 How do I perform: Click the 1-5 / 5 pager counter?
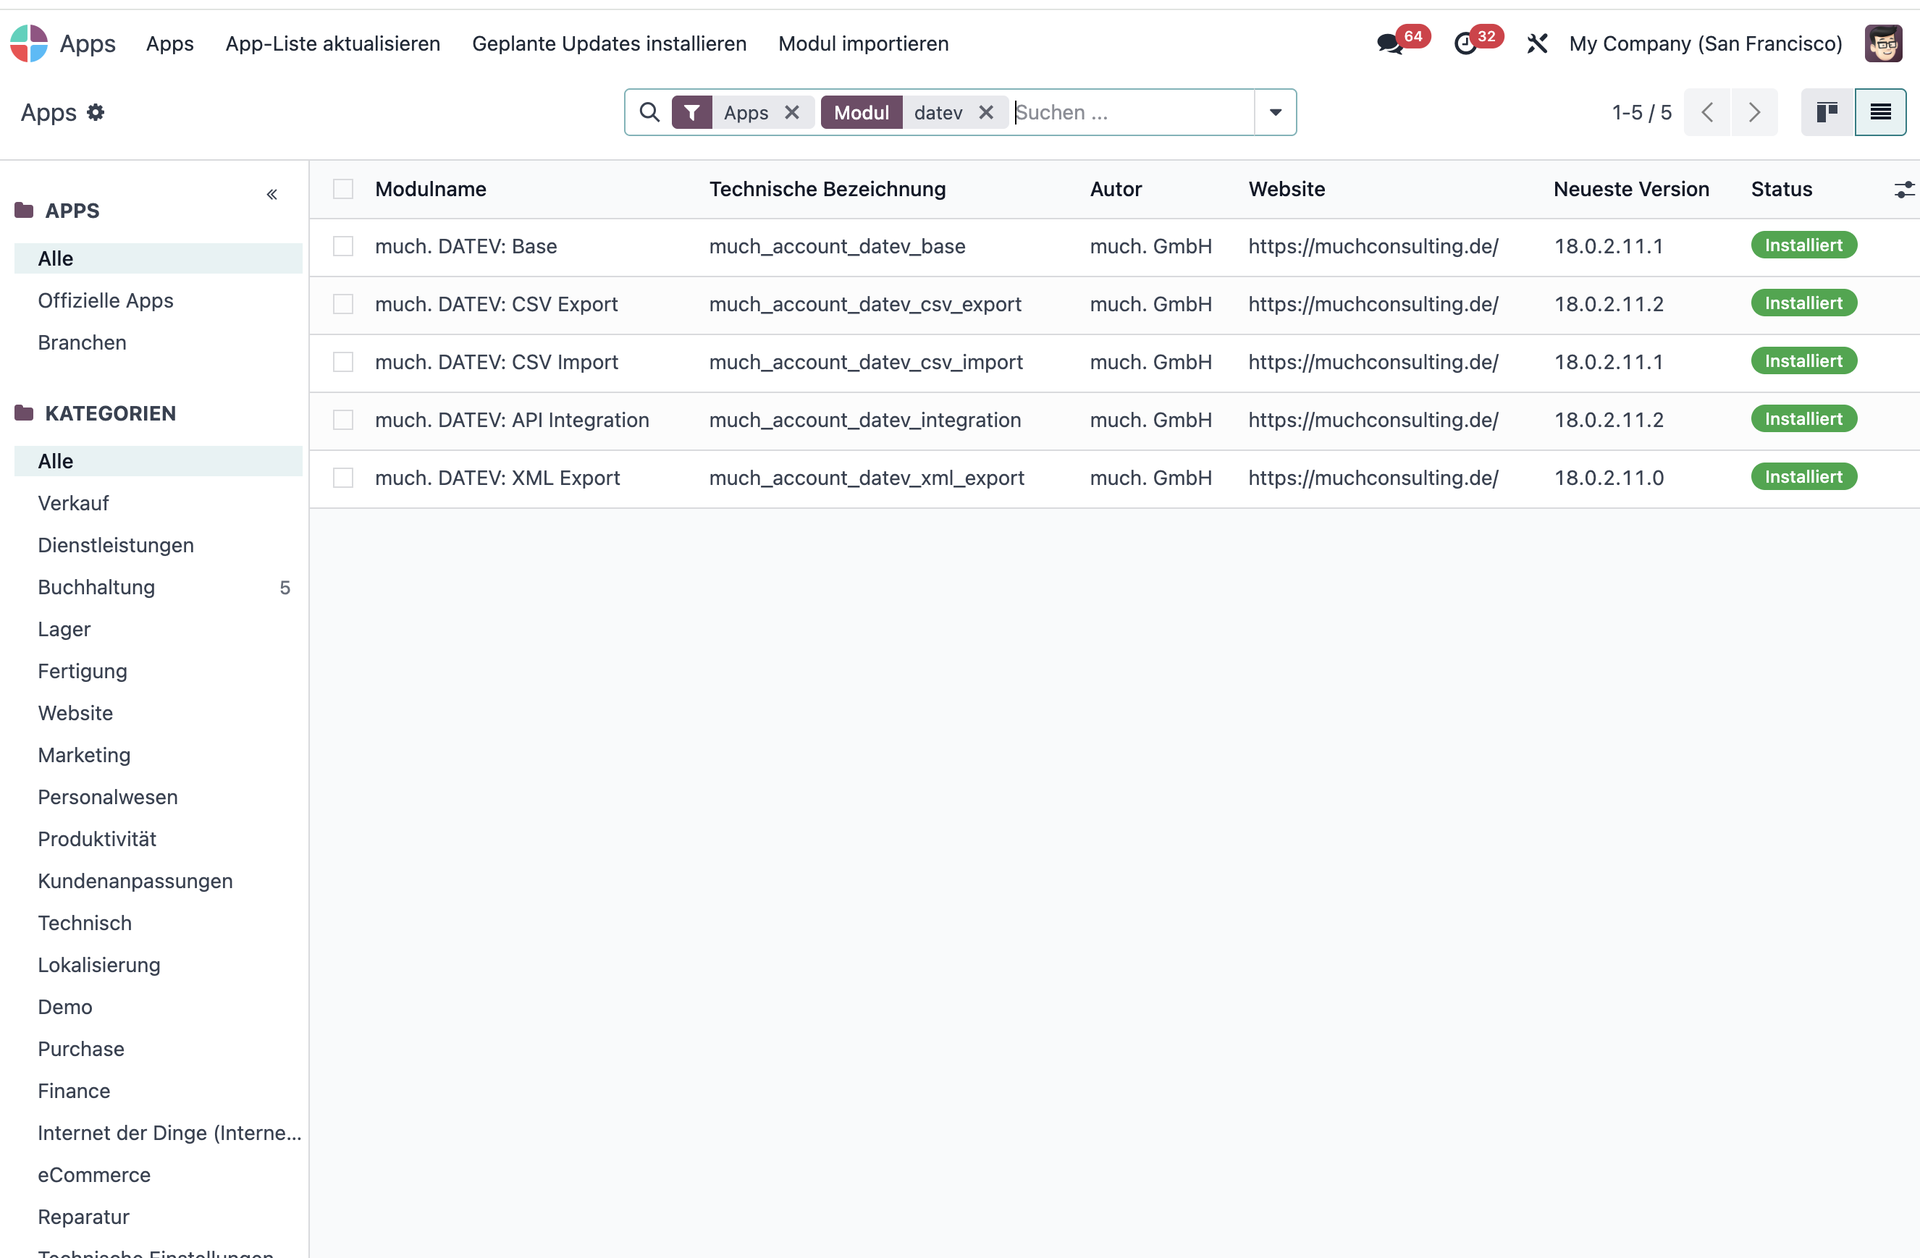tap(1641, 112)
